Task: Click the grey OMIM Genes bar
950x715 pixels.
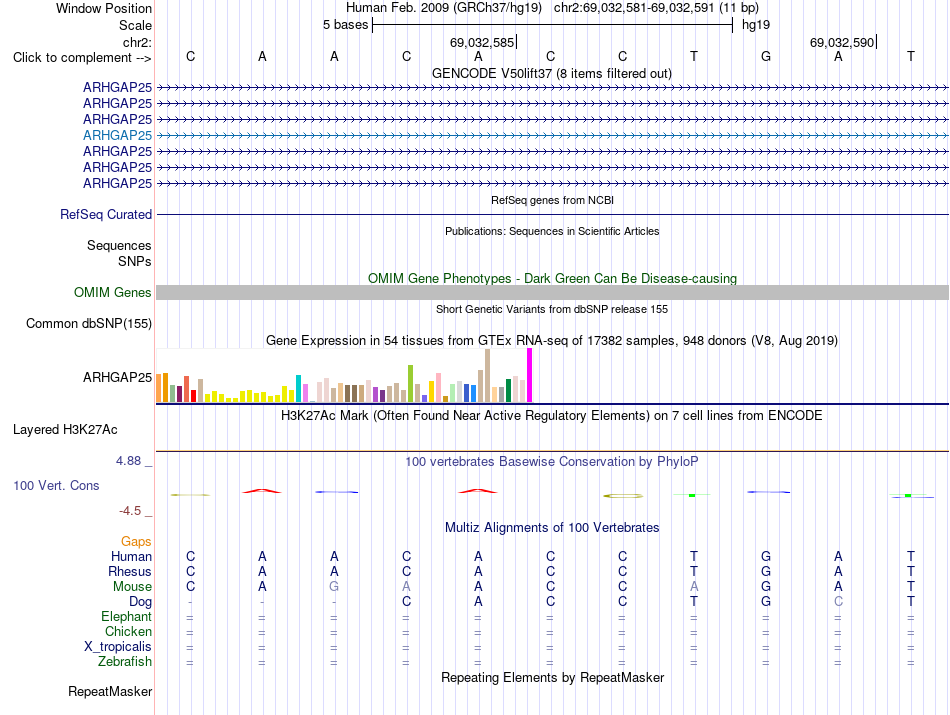Action: pyautogui.click(x=553, y=293)
